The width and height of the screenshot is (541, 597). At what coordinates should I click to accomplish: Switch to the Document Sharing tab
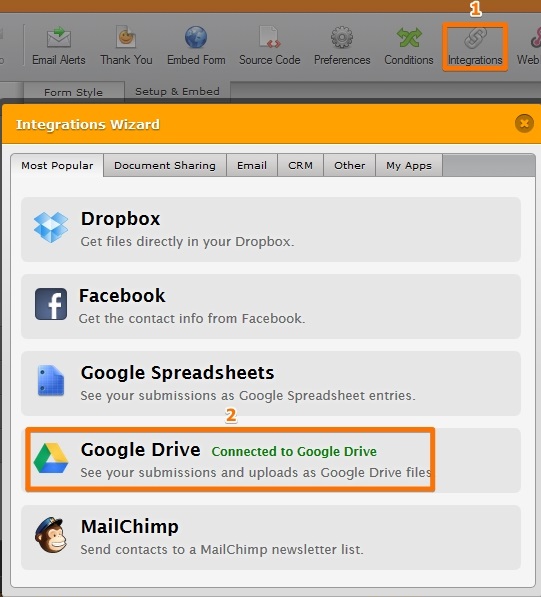(x=165, y=165)
